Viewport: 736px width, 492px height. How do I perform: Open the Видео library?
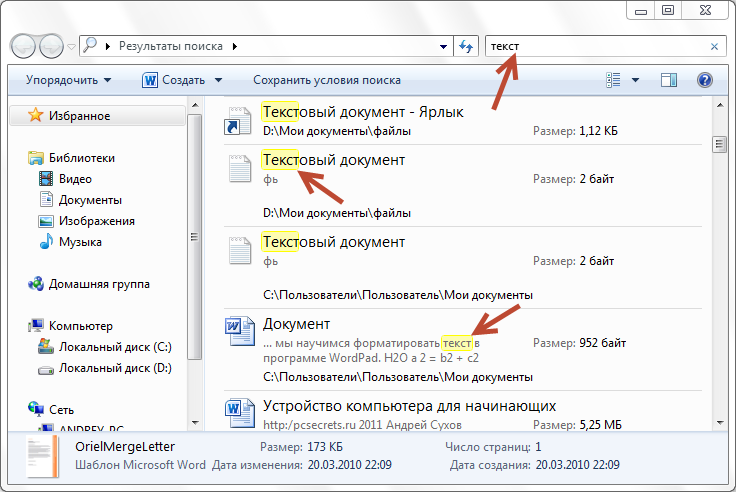75,179
